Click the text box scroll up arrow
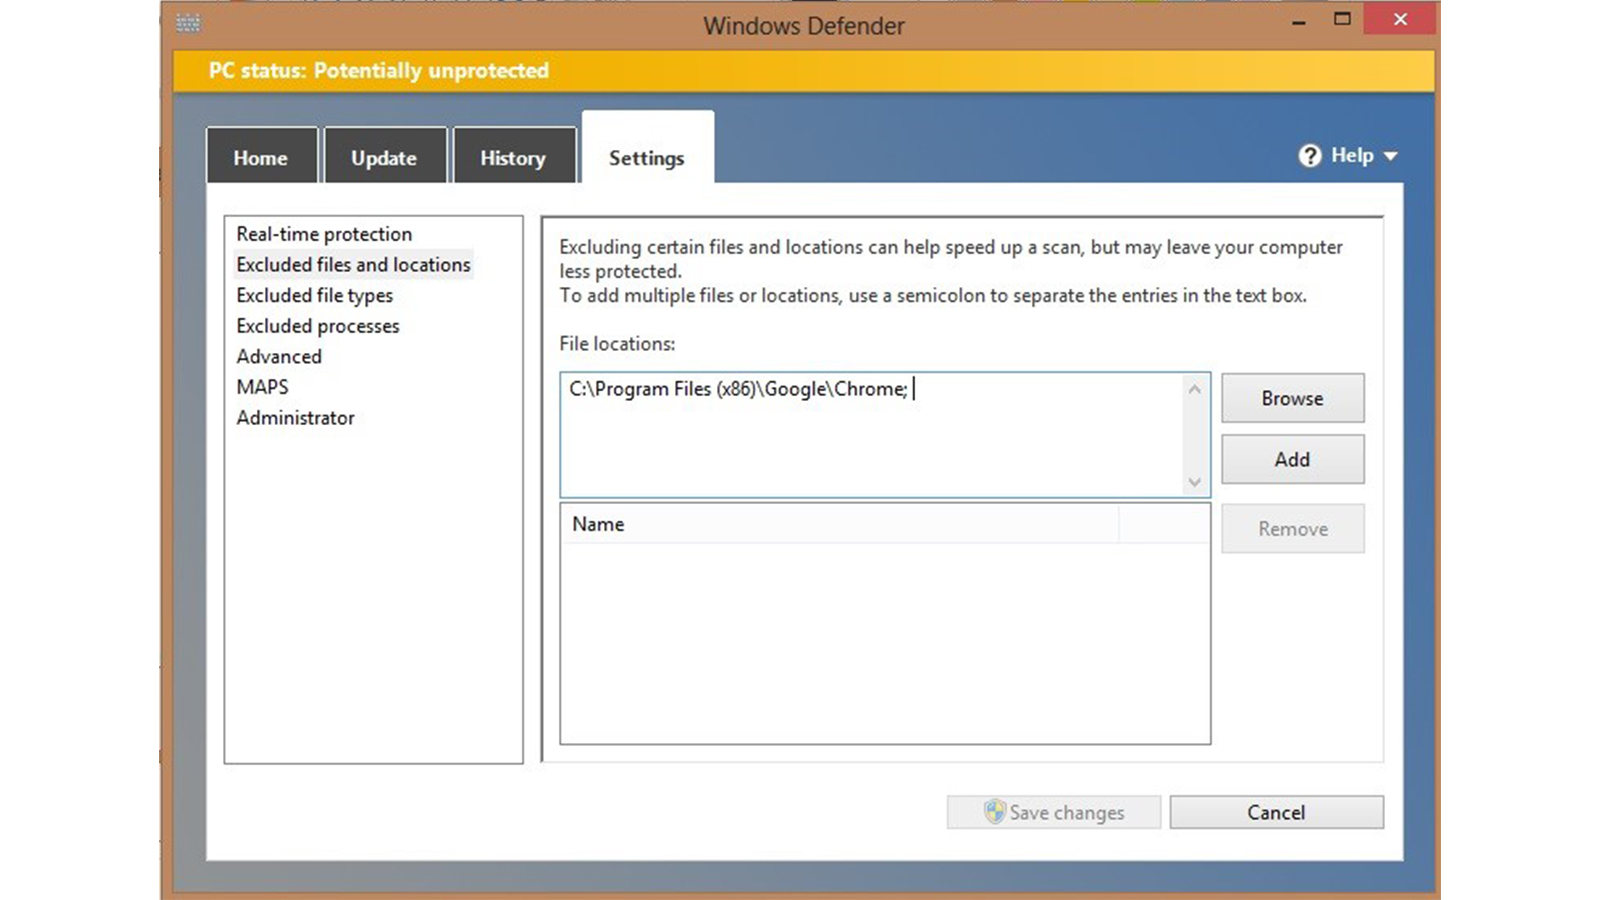Viewport: 1600px width, 900px height. pos(1194,389)
